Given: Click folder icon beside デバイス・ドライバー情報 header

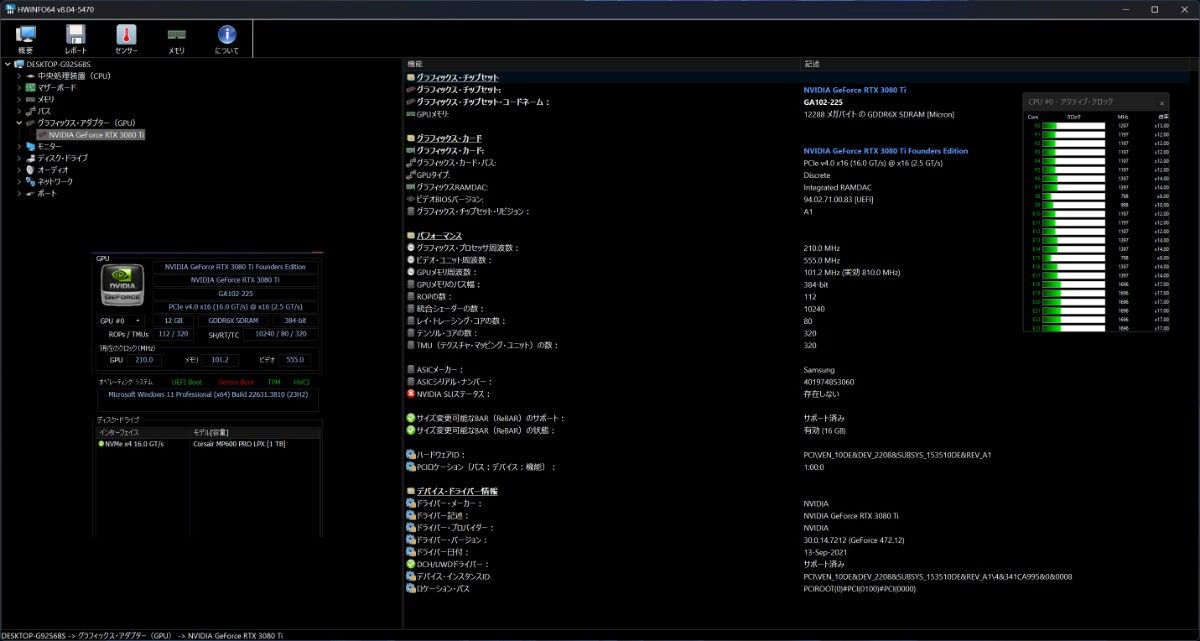Looking at the screenshot, I should pyautogui.click(x=411, y=491).
